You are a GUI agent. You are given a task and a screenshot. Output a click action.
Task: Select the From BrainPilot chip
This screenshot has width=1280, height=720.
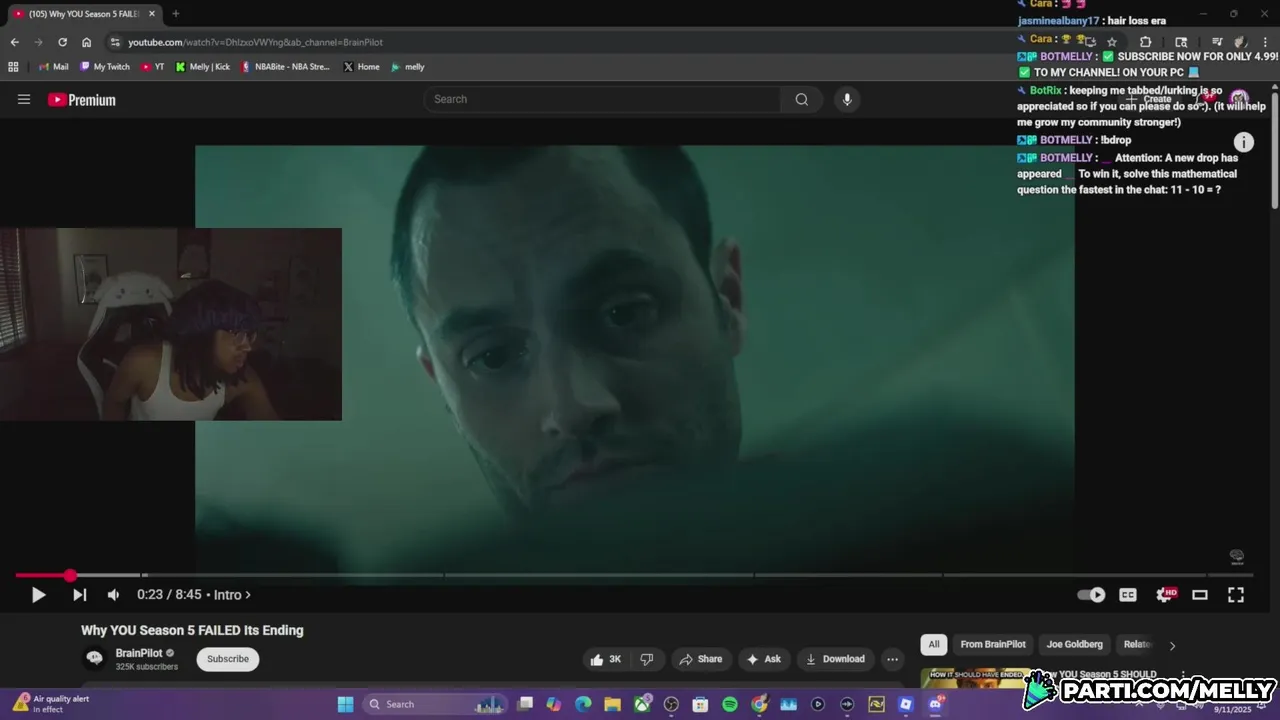[993, 645]
